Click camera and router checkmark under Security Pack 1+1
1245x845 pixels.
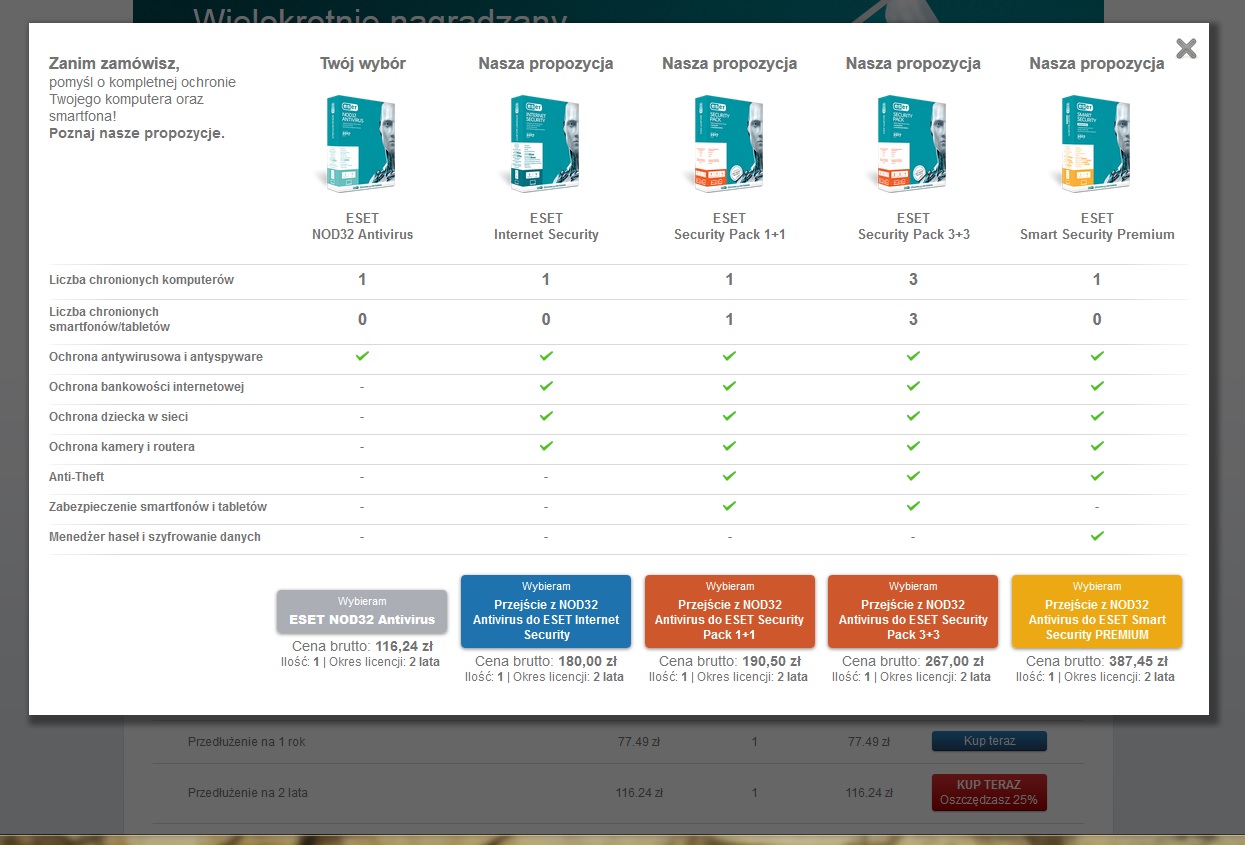(x=729, y=446)
